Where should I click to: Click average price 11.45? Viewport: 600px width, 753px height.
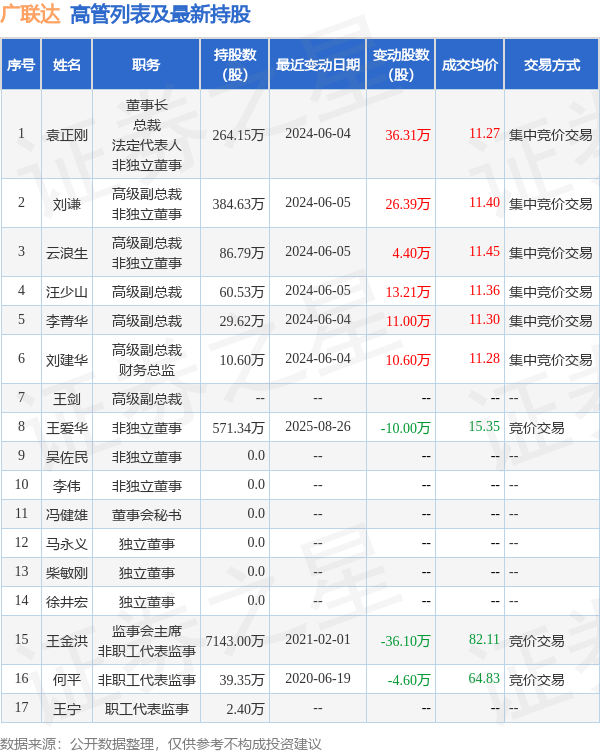click(484, 251)
